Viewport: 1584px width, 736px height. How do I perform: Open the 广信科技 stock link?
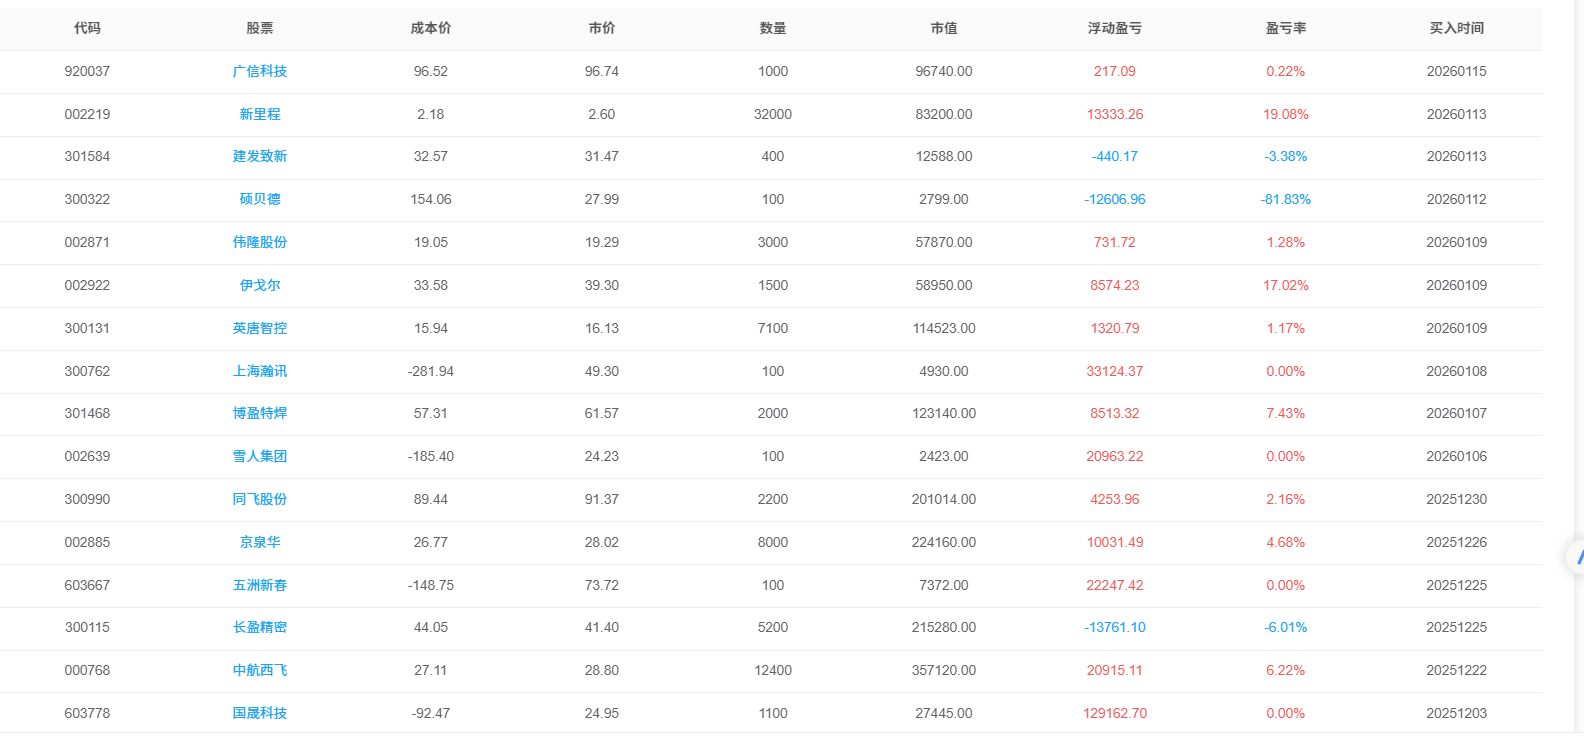260,71
